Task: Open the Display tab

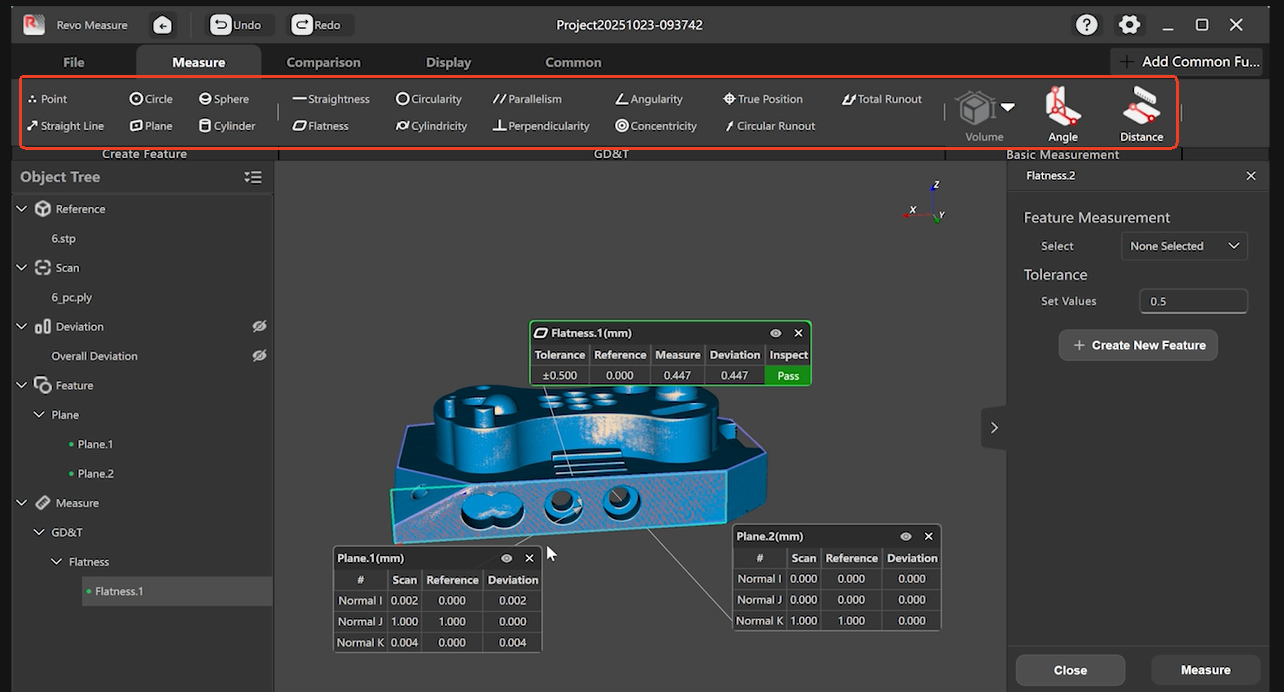Action: pyautogui.click(x=448, y=62)
